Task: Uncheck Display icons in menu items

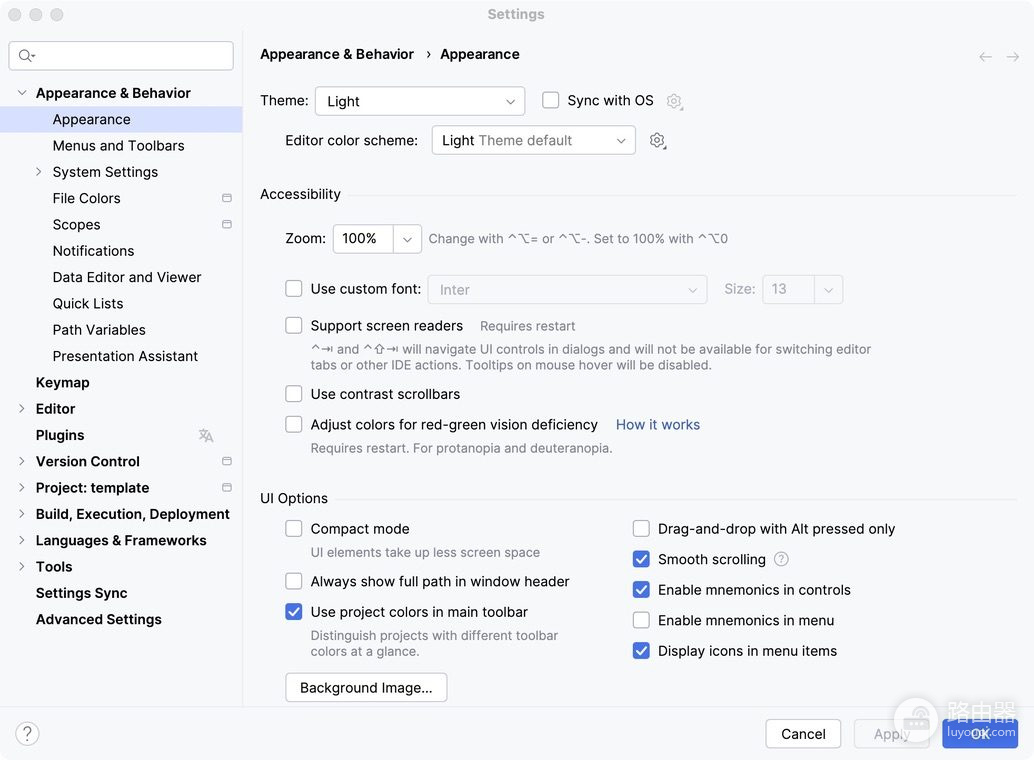Action: click(x=641, y=650)
